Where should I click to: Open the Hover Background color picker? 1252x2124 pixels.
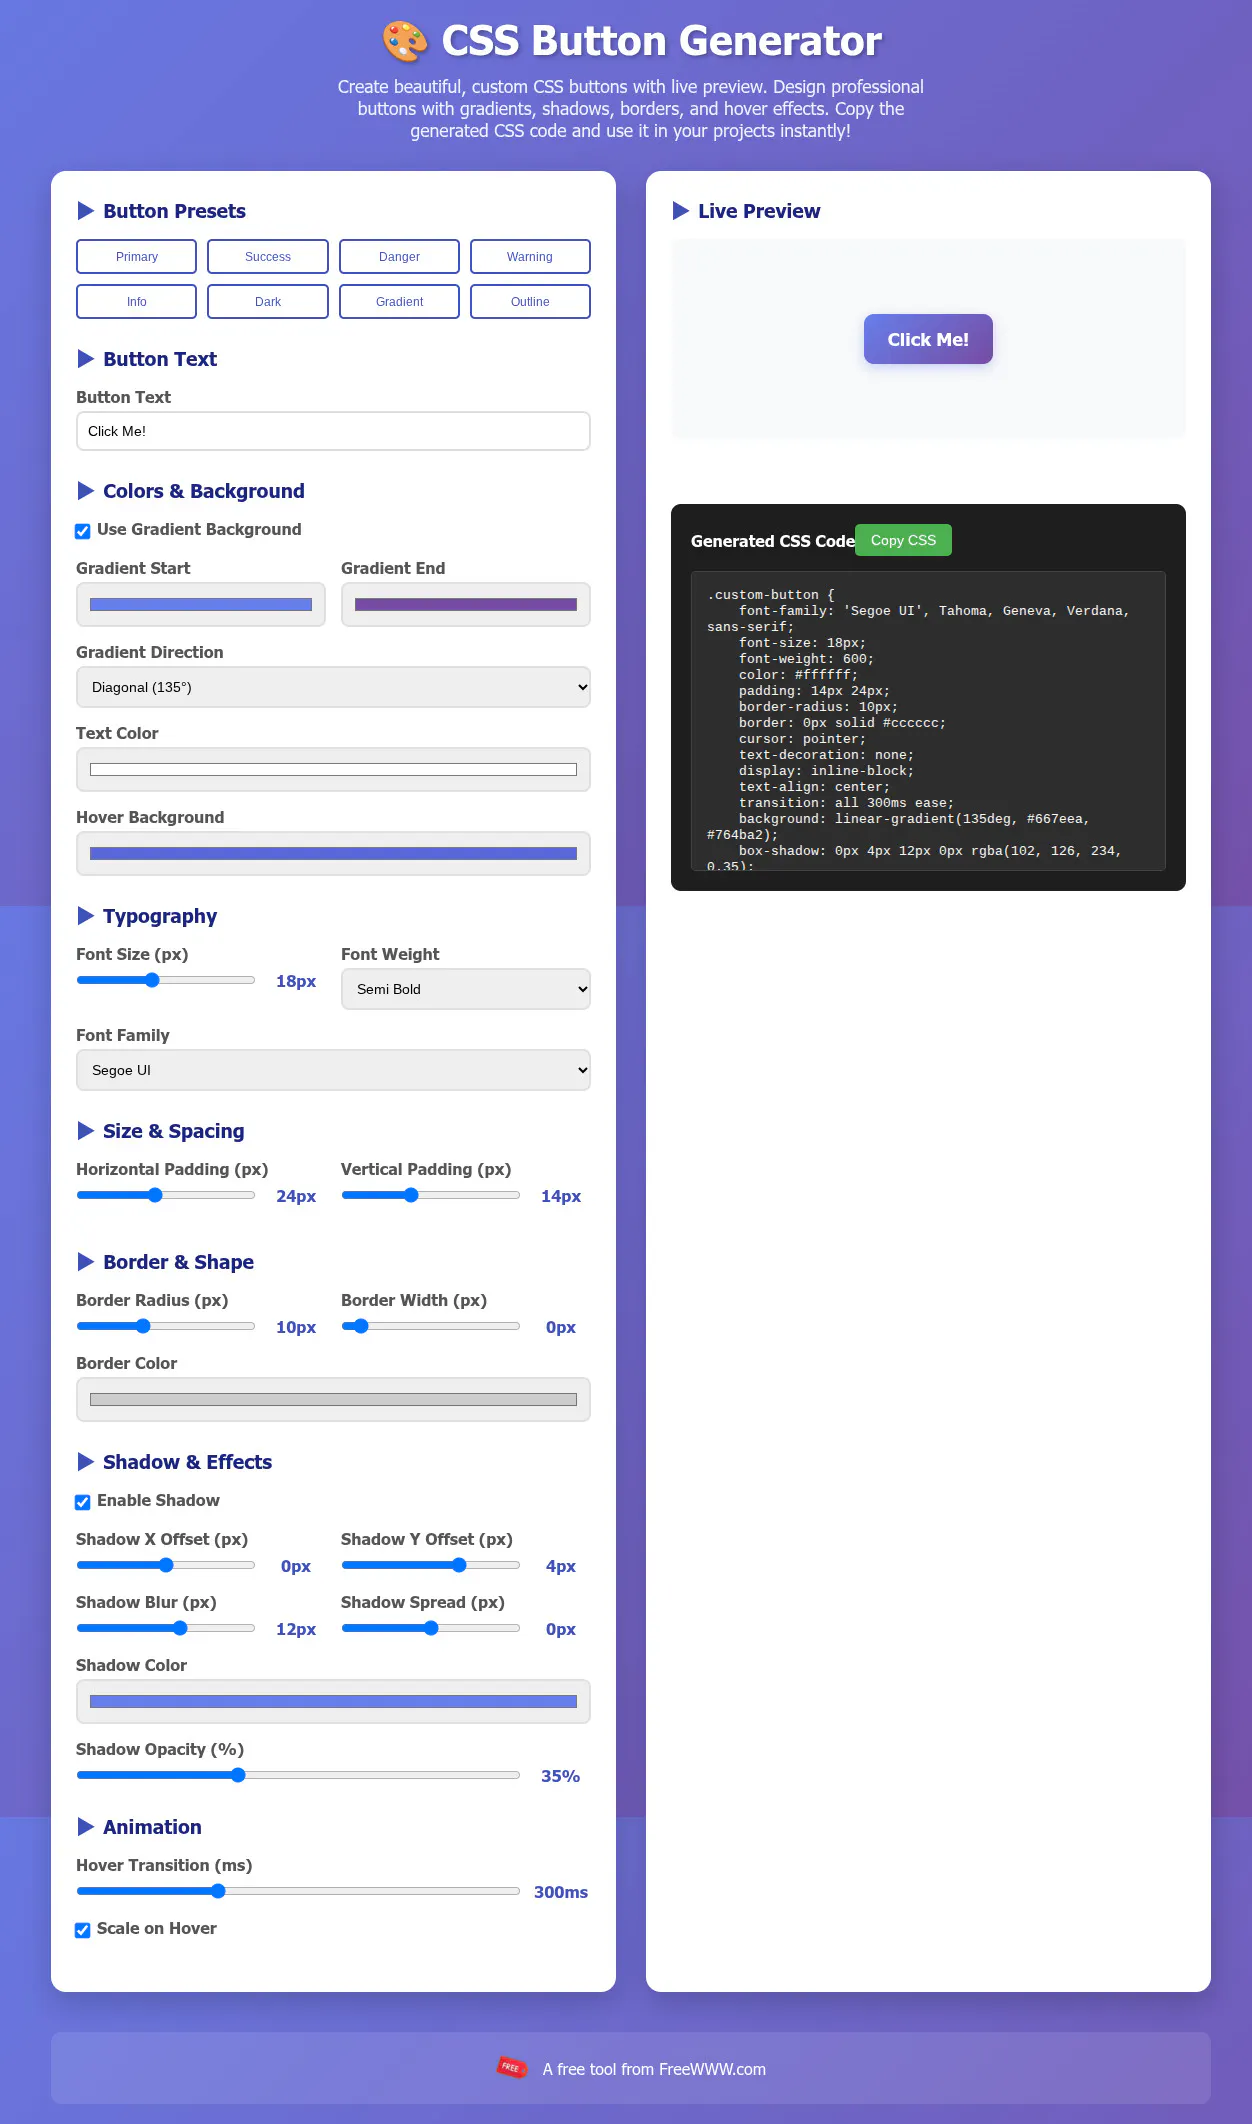[333, 853]
